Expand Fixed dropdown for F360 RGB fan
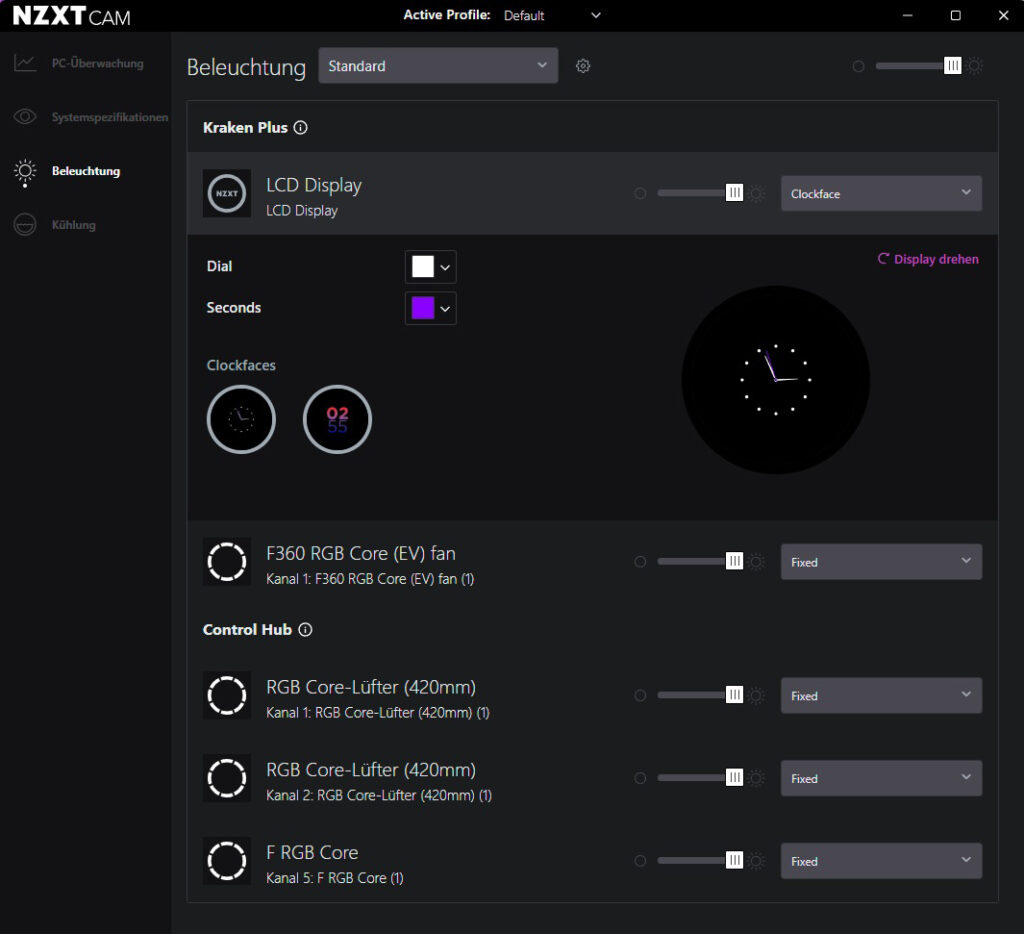Viewport: 1024px width, 934px height. [x=881, y=562]
